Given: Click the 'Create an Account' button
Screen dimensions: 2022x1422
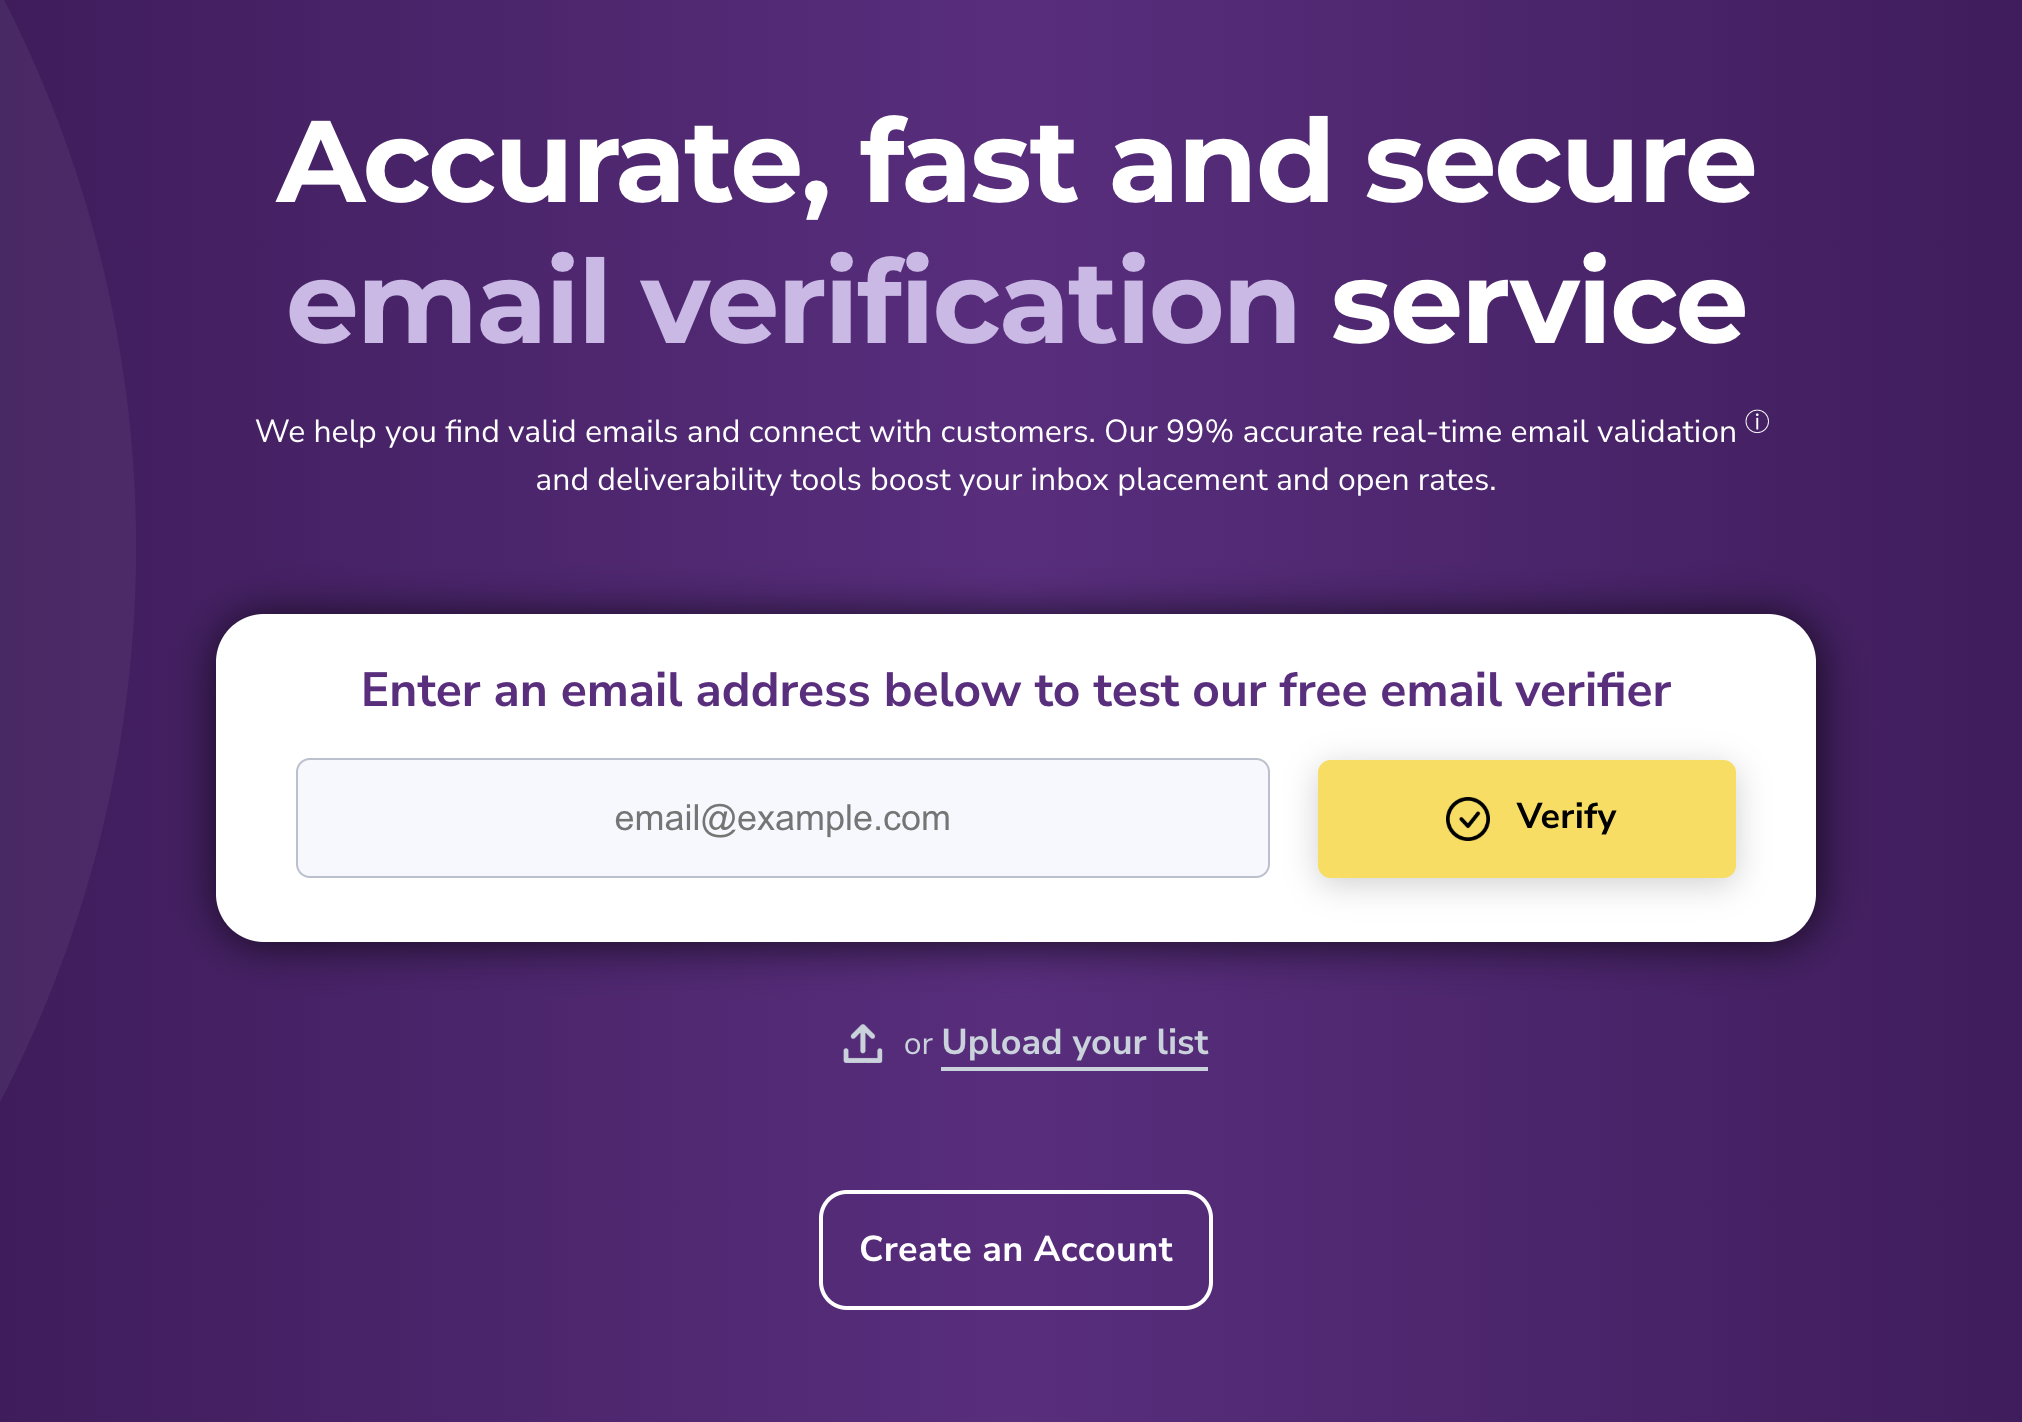Looking at the screenshot, I should (x=1015, y=1249).
